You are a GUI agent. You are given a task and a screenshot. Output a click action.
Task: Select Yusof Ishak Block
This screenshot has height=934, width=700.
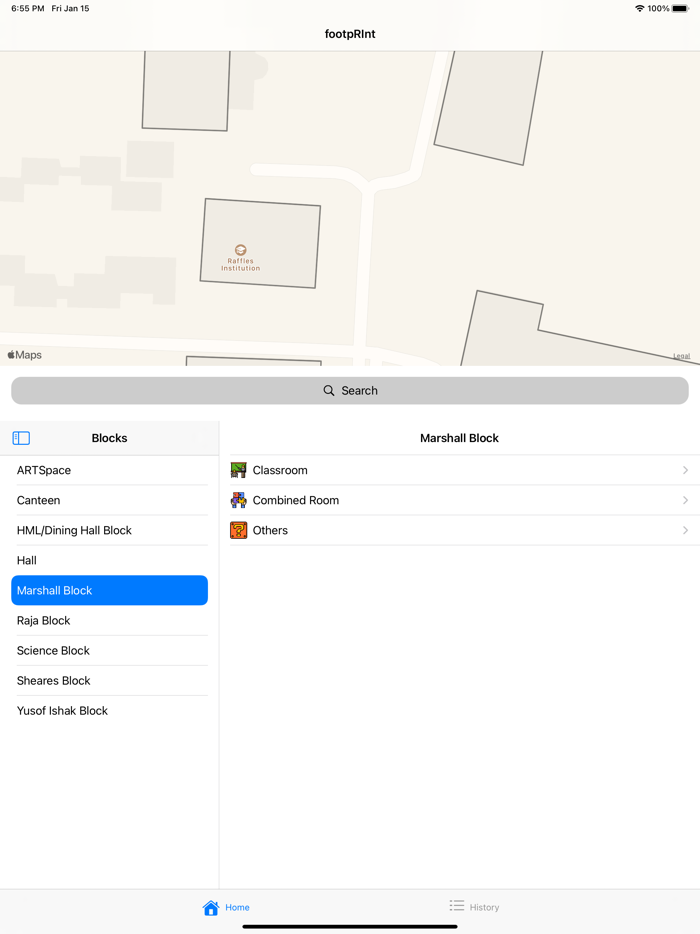pos(110,711)
